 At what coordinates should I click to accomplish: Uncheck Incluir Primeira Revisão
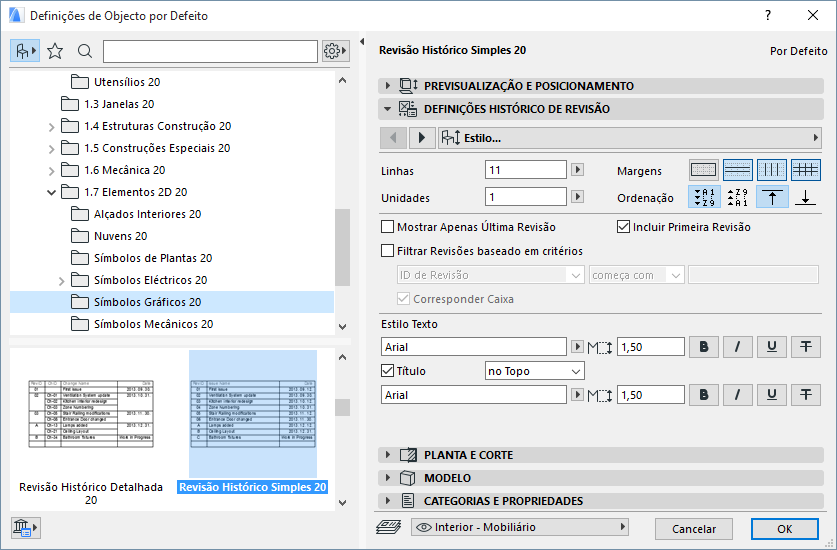[x=623, y=227]
